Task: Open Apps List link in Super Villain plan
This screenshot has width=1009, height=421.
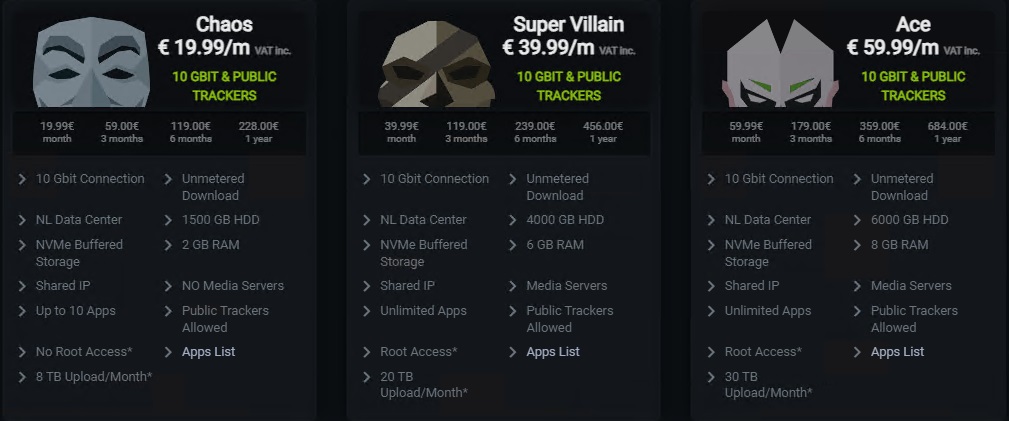Action: (x=553, y=352)
